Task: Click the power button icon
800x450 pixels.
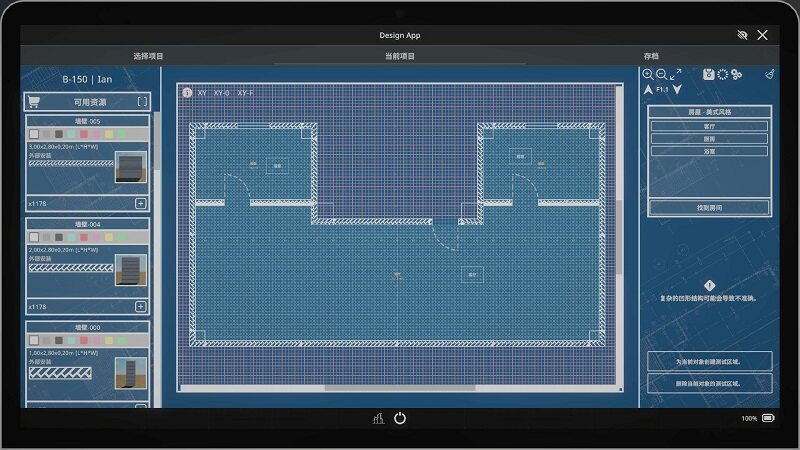Action: pyautogui.click(x=400, y=418)
